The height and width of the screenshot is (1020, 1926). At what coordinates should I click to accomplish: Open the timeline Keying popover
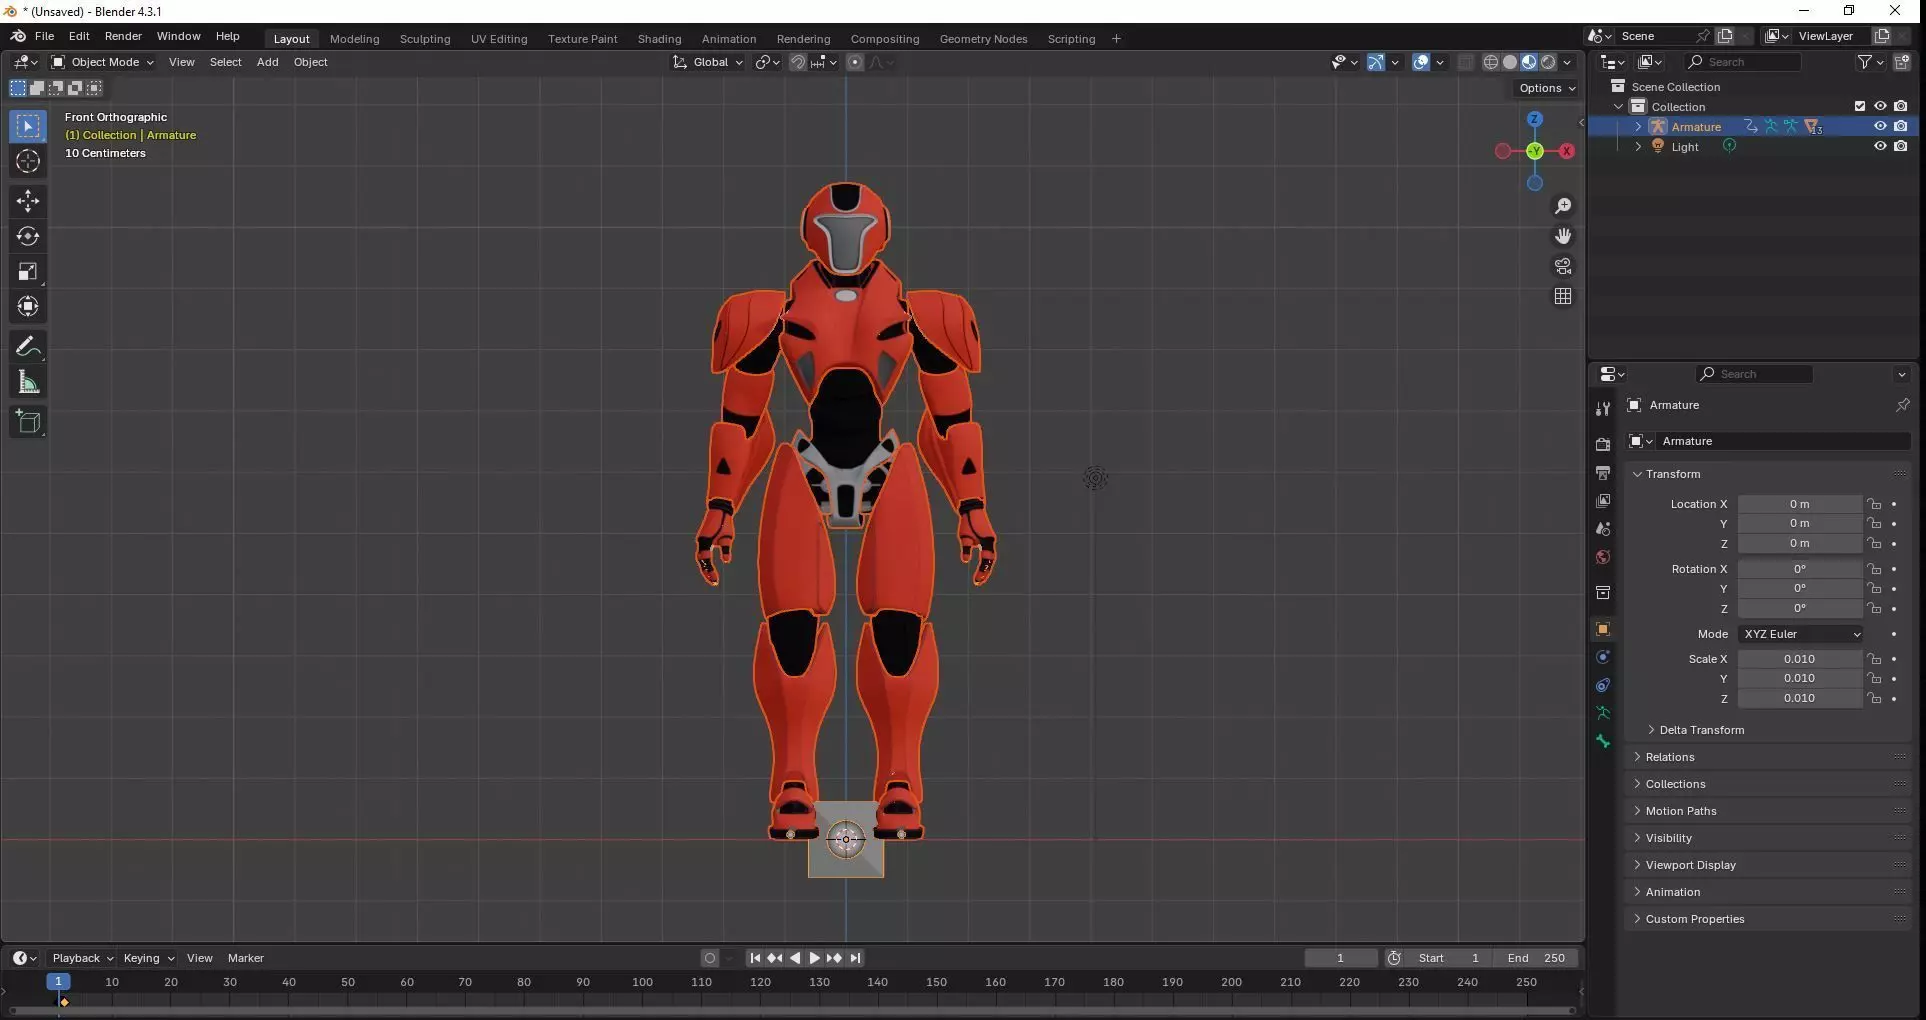(x=148, y=958)
